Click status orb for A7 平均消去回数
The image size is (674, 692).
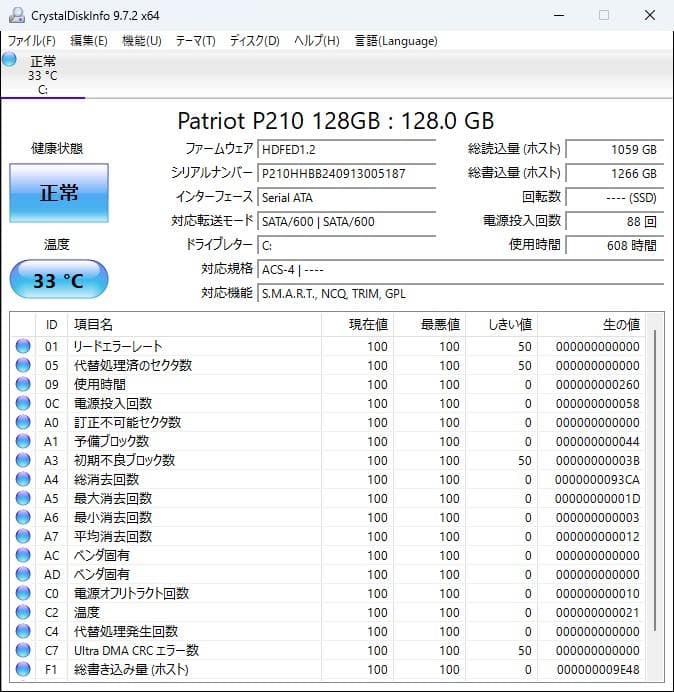23,536
